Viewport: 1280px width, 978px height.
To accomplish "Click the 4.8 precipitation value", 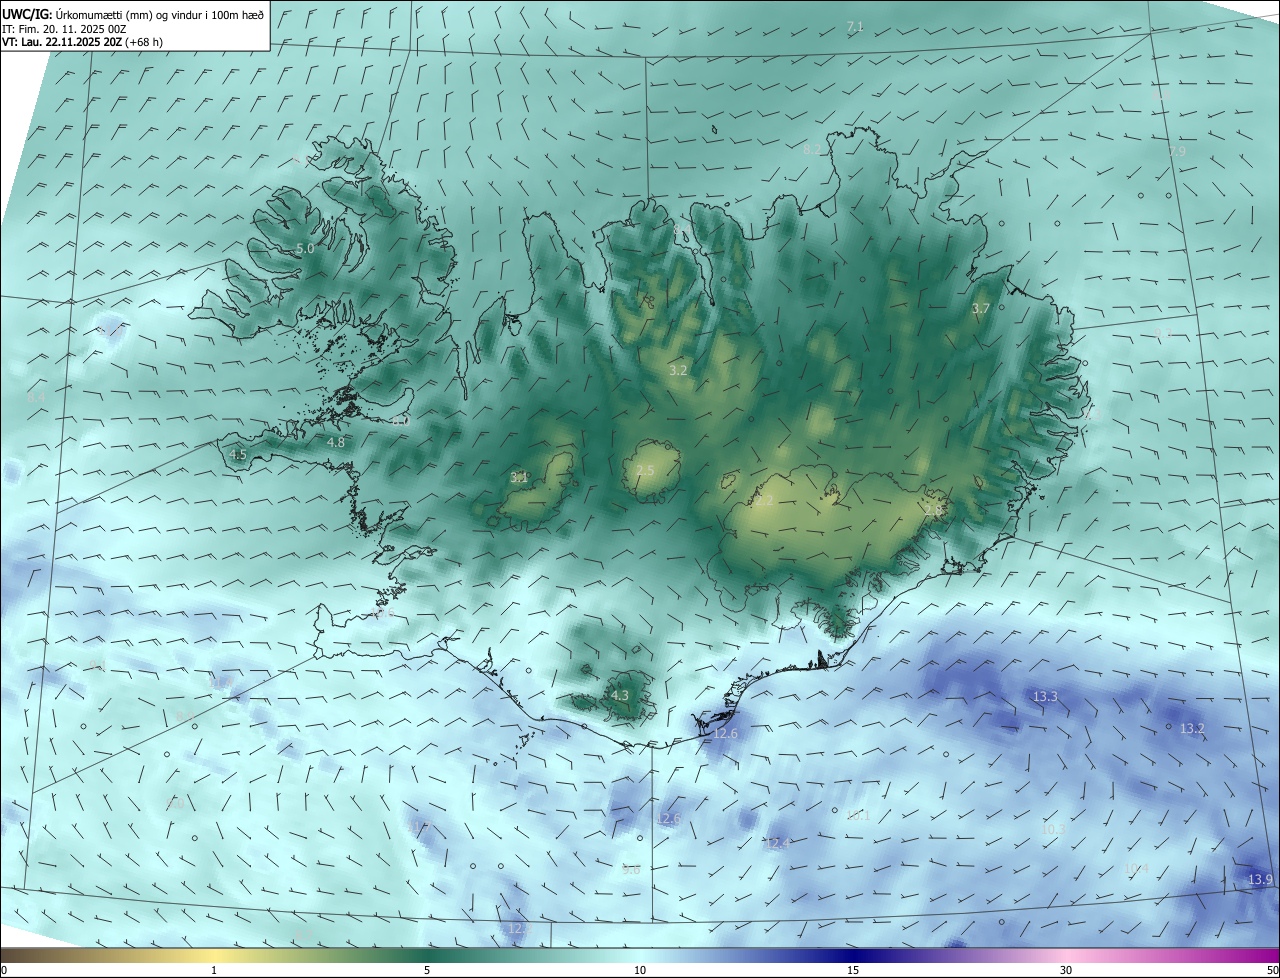I will (336, 442).
